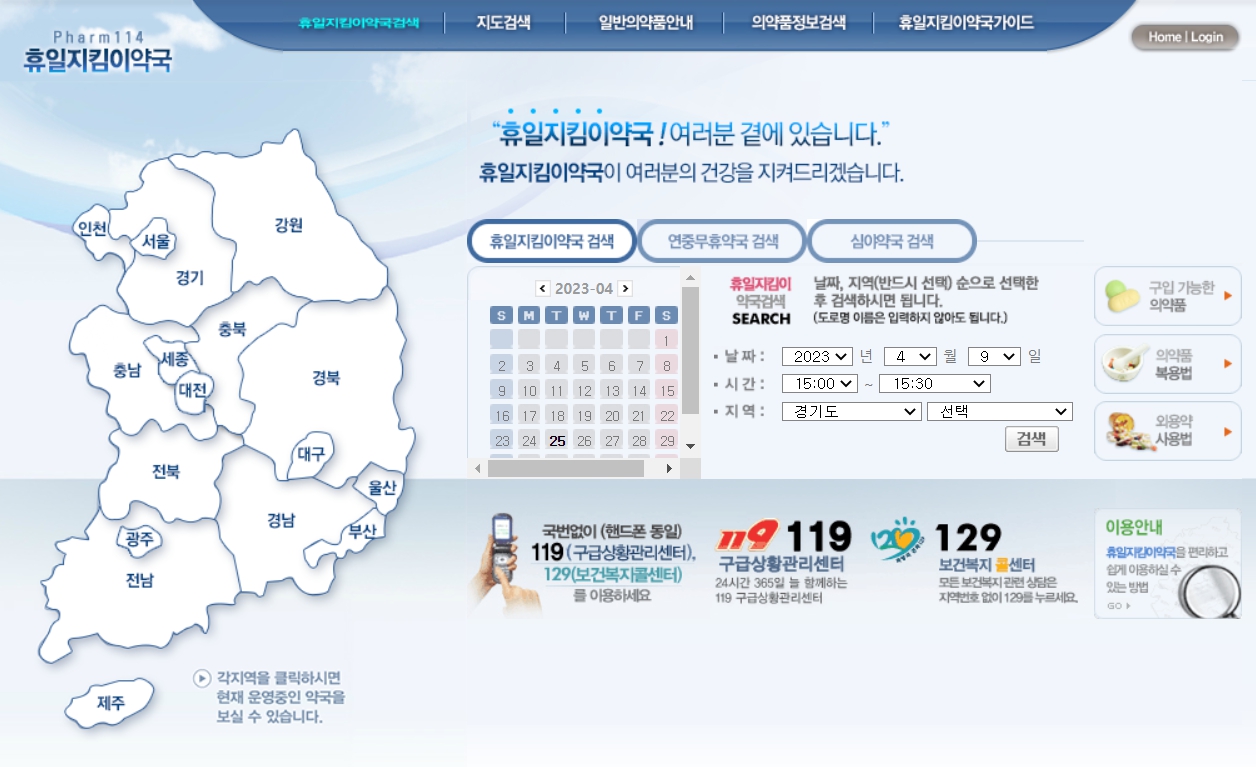This screenshot has height=767, width=1256.
Task: Click the calendar scroll down arrow
Action: coord(691,446)
